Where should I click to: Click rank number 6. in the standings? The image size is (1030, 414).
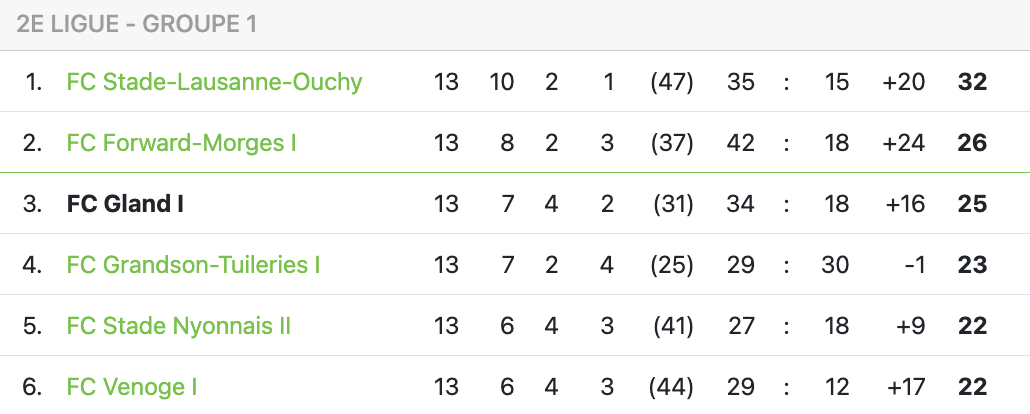[32, 387]
